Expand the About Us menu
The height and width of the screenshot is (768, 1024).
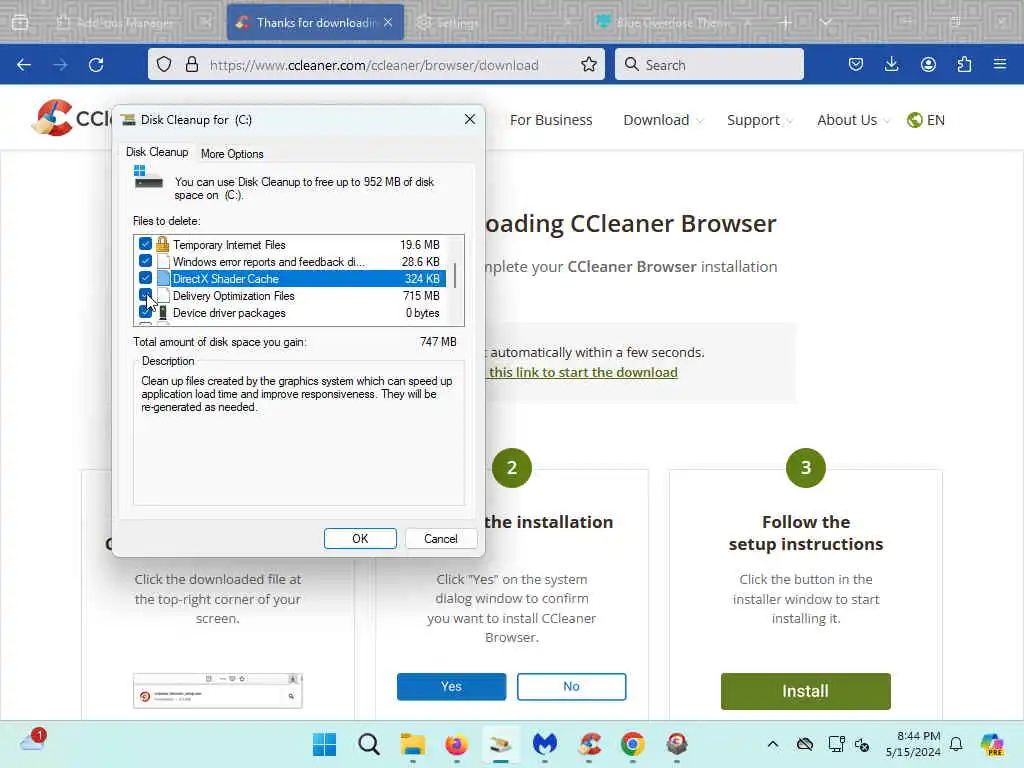[x=853, y=120]
